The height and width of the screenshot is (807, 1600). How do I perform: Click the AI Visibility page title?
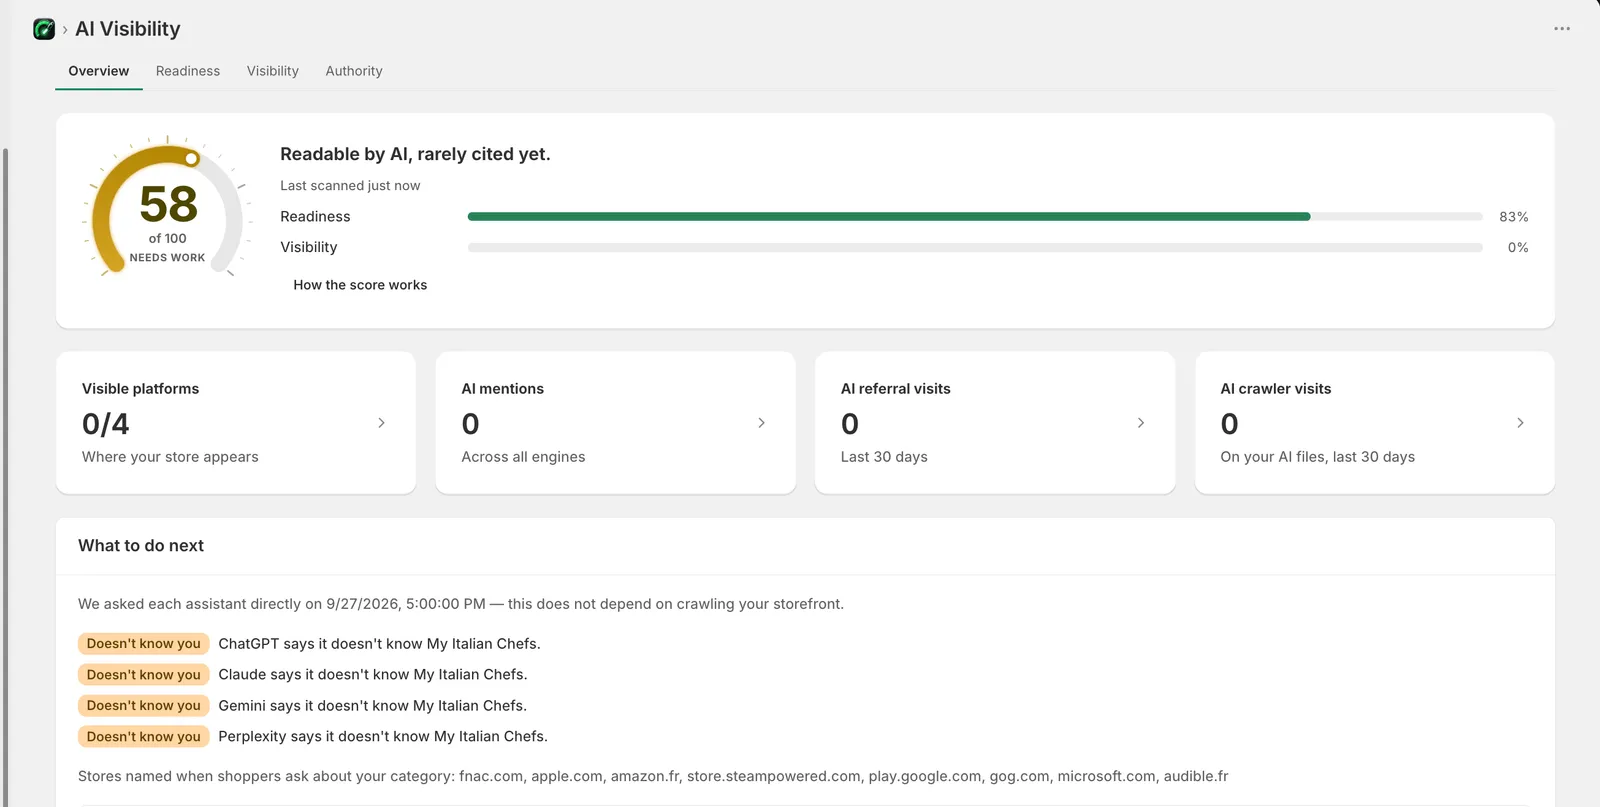128,29
